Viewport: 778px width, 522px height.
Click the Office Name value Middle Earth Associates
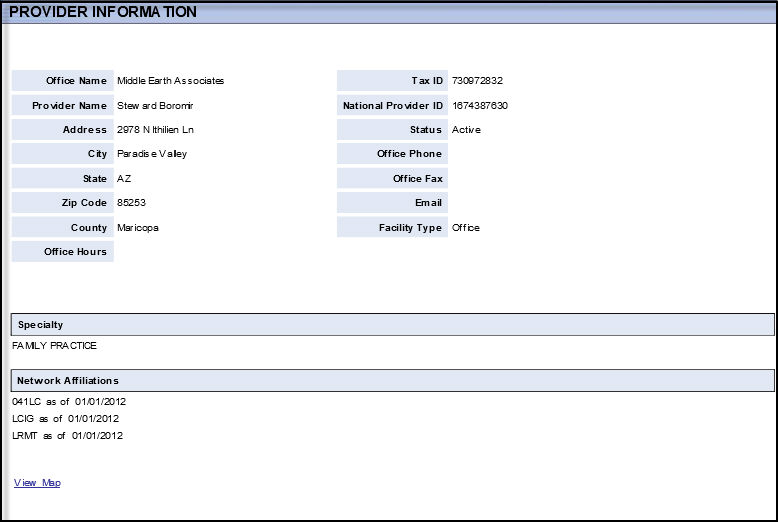[170, 81]
